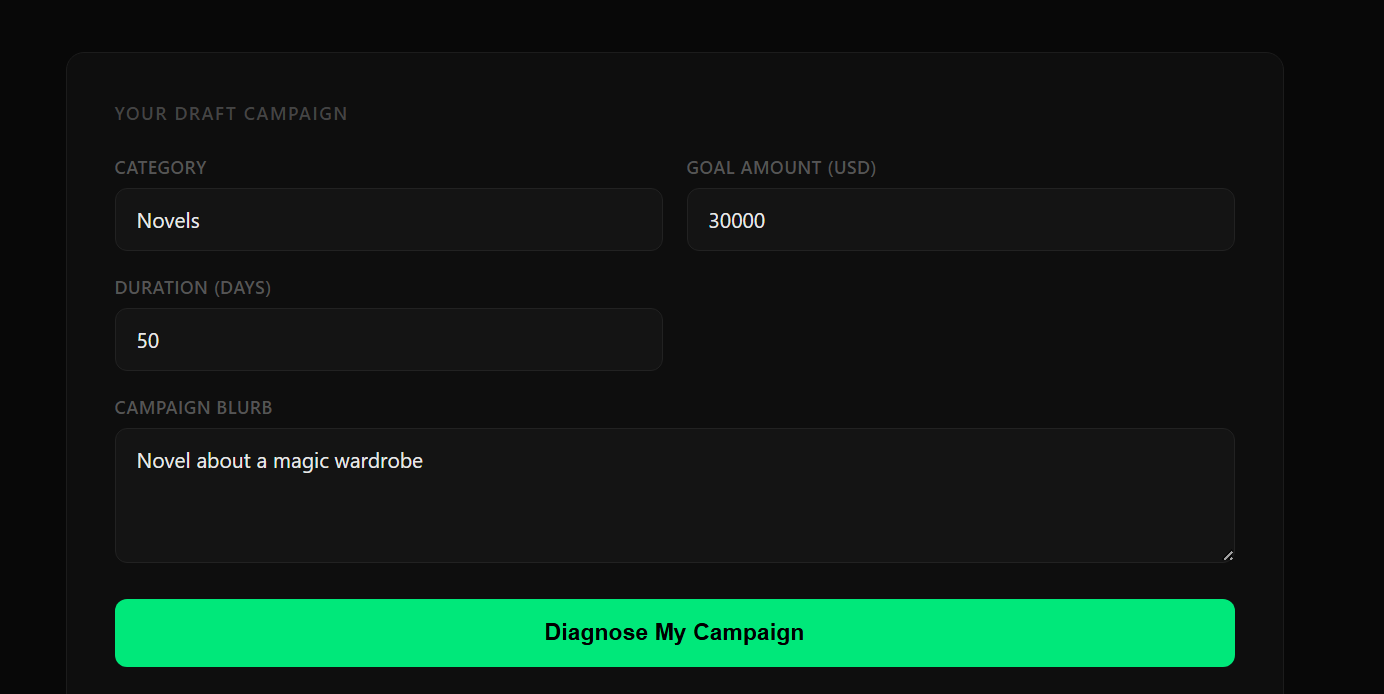Place cursor on the 'Novels' text
The image size is (1384, 694).
coord(168,221)
